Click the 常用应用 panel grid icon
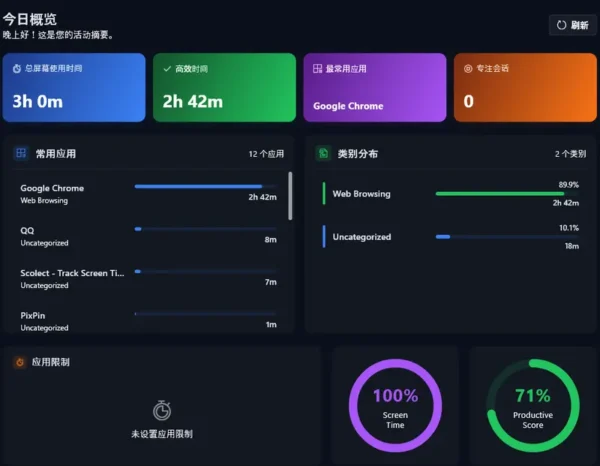The width and height of the screenshot is (600, 466). point(21,153)
